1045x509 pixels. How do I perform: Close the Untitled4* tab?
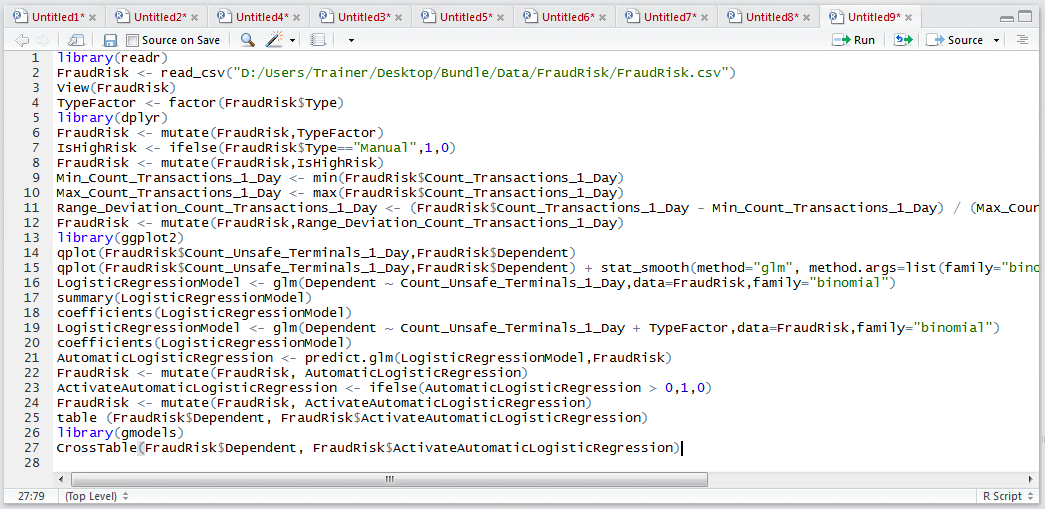tap(297, 17)
